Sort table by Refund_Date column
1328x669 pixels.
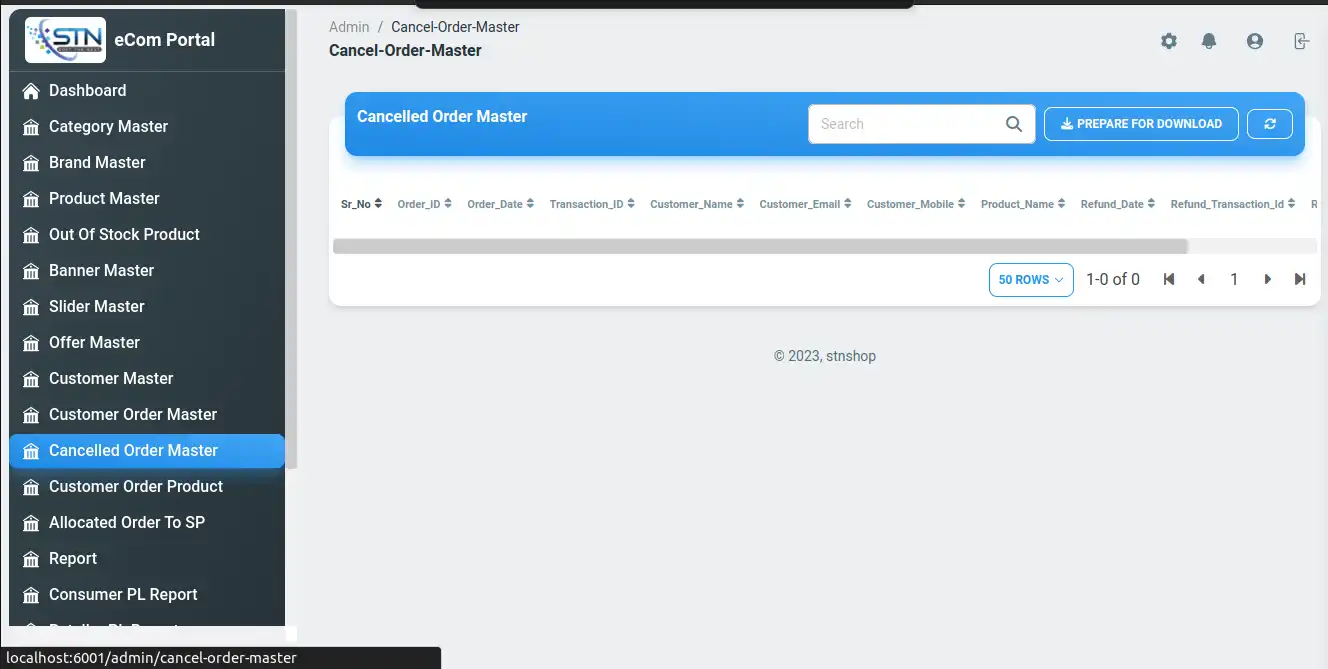1117,204
